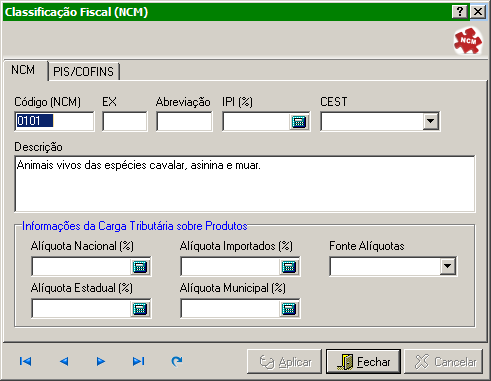Viewport: 491px width, 381px height.
Task: Open calculator for Alíquota Nacional field
Action: point(140,267)
